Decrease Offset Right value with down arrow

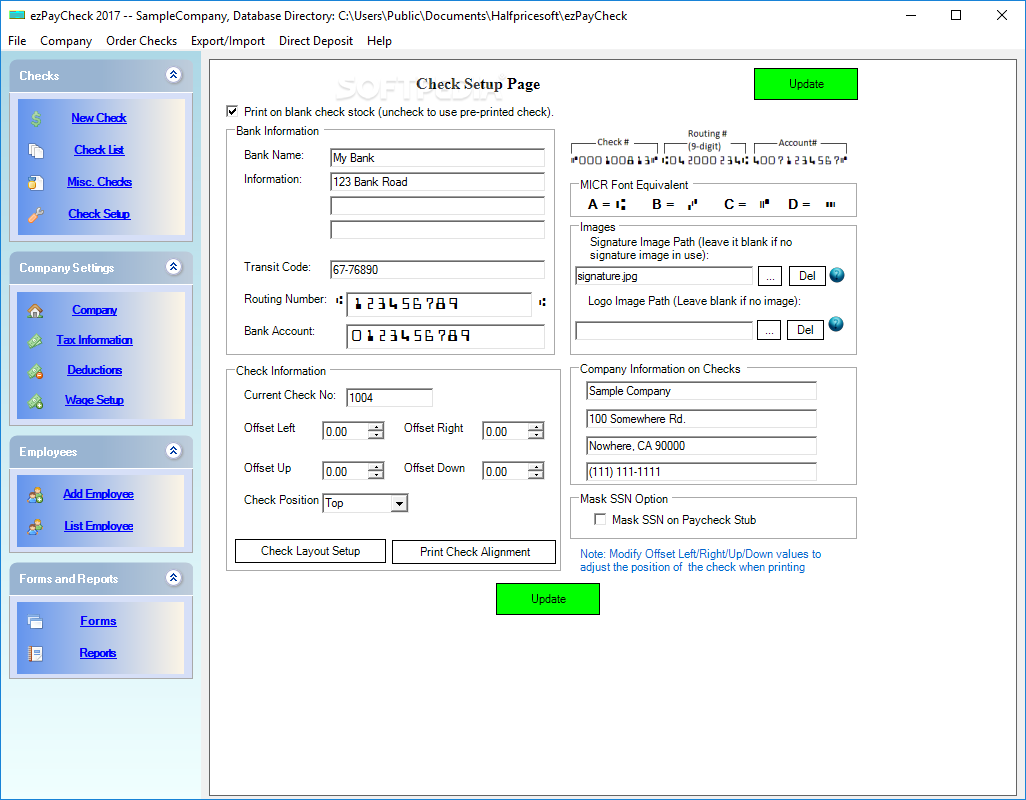pyautogui.click(x=537, y=435)
